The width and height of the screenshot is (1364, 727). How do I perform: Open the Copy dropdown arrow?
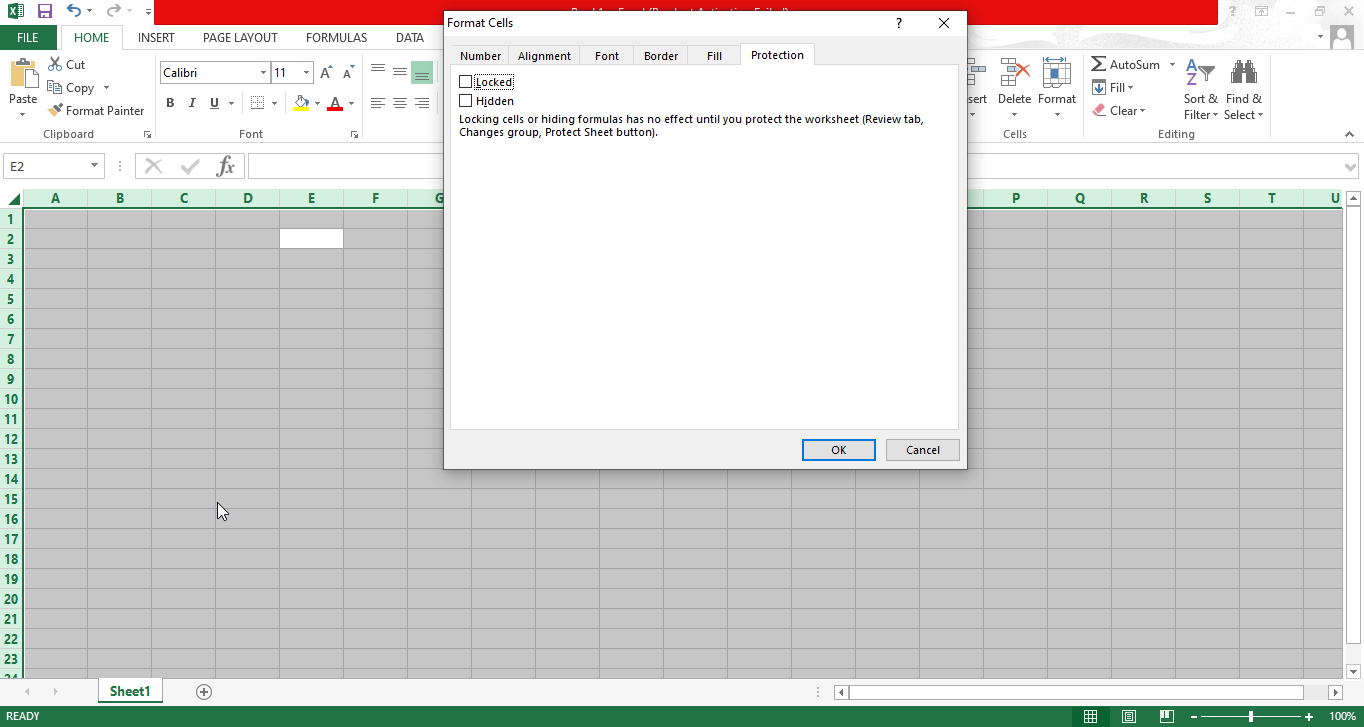106,88
